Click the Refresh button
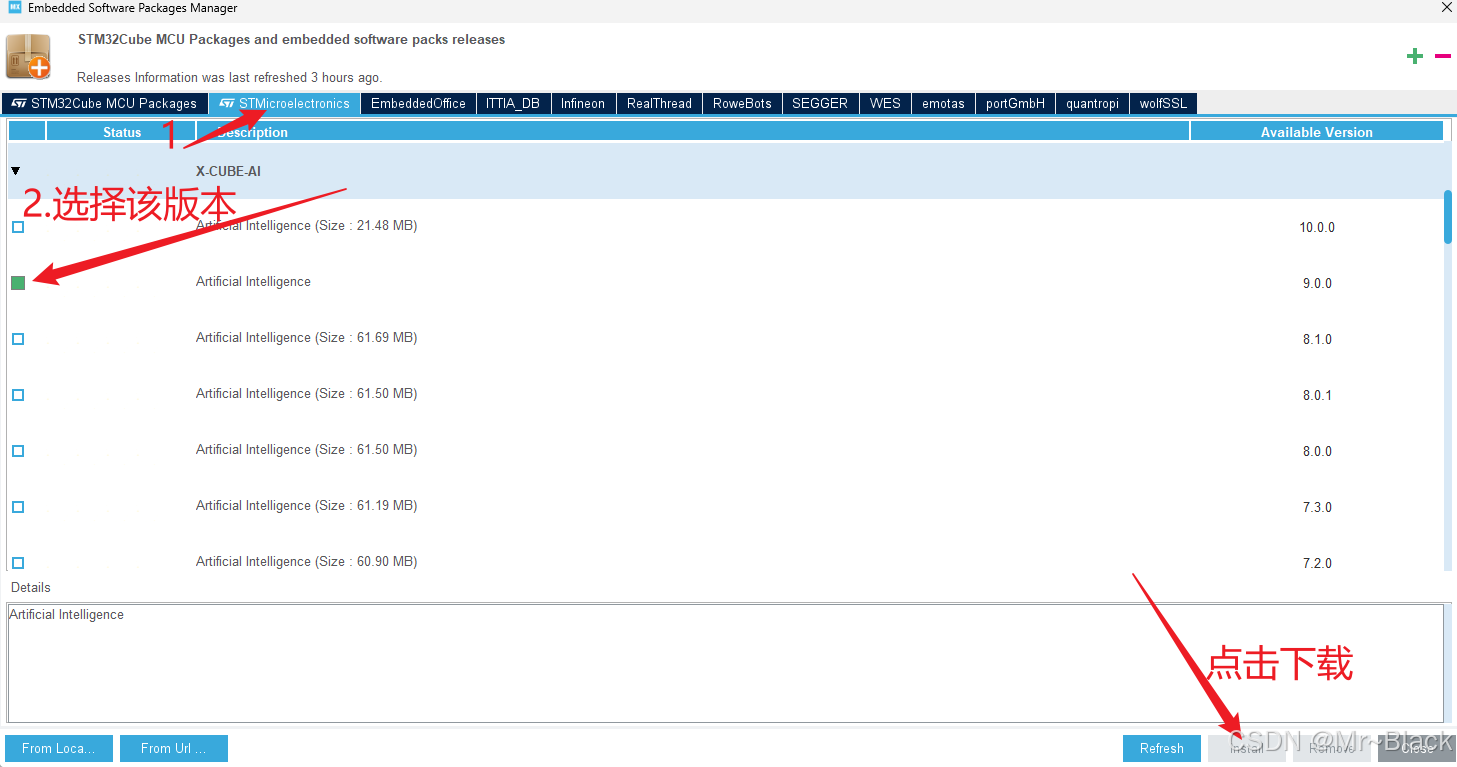Image resolution: width=1457 pixels, height=767 pixels. point(1162,748)
